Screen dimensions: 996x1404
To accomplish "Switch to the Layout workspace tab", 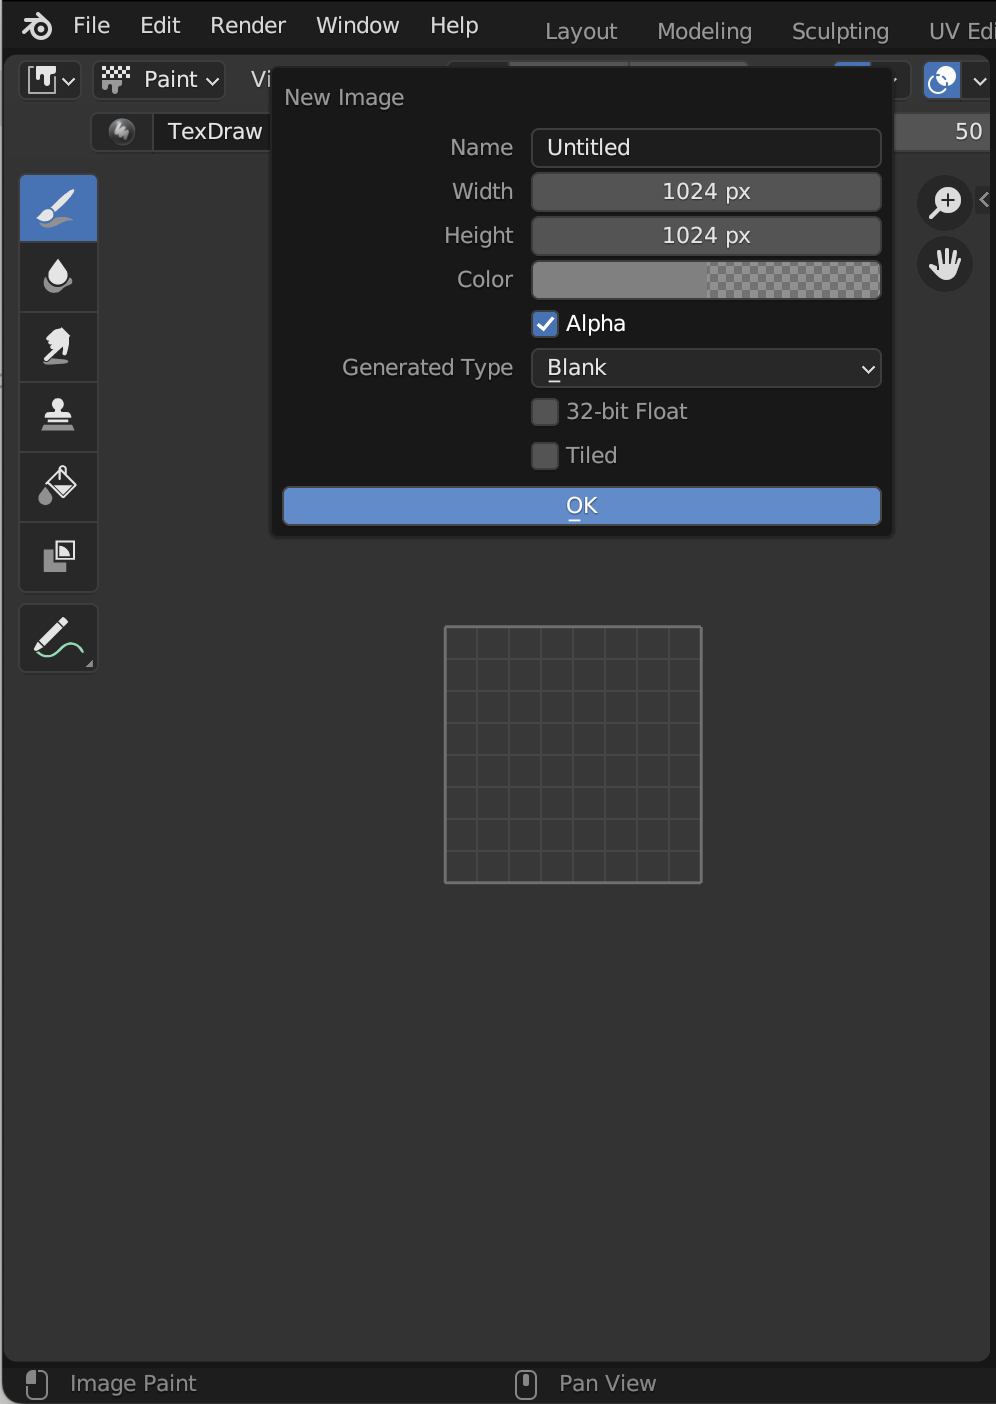I will [x=581, y=32].
